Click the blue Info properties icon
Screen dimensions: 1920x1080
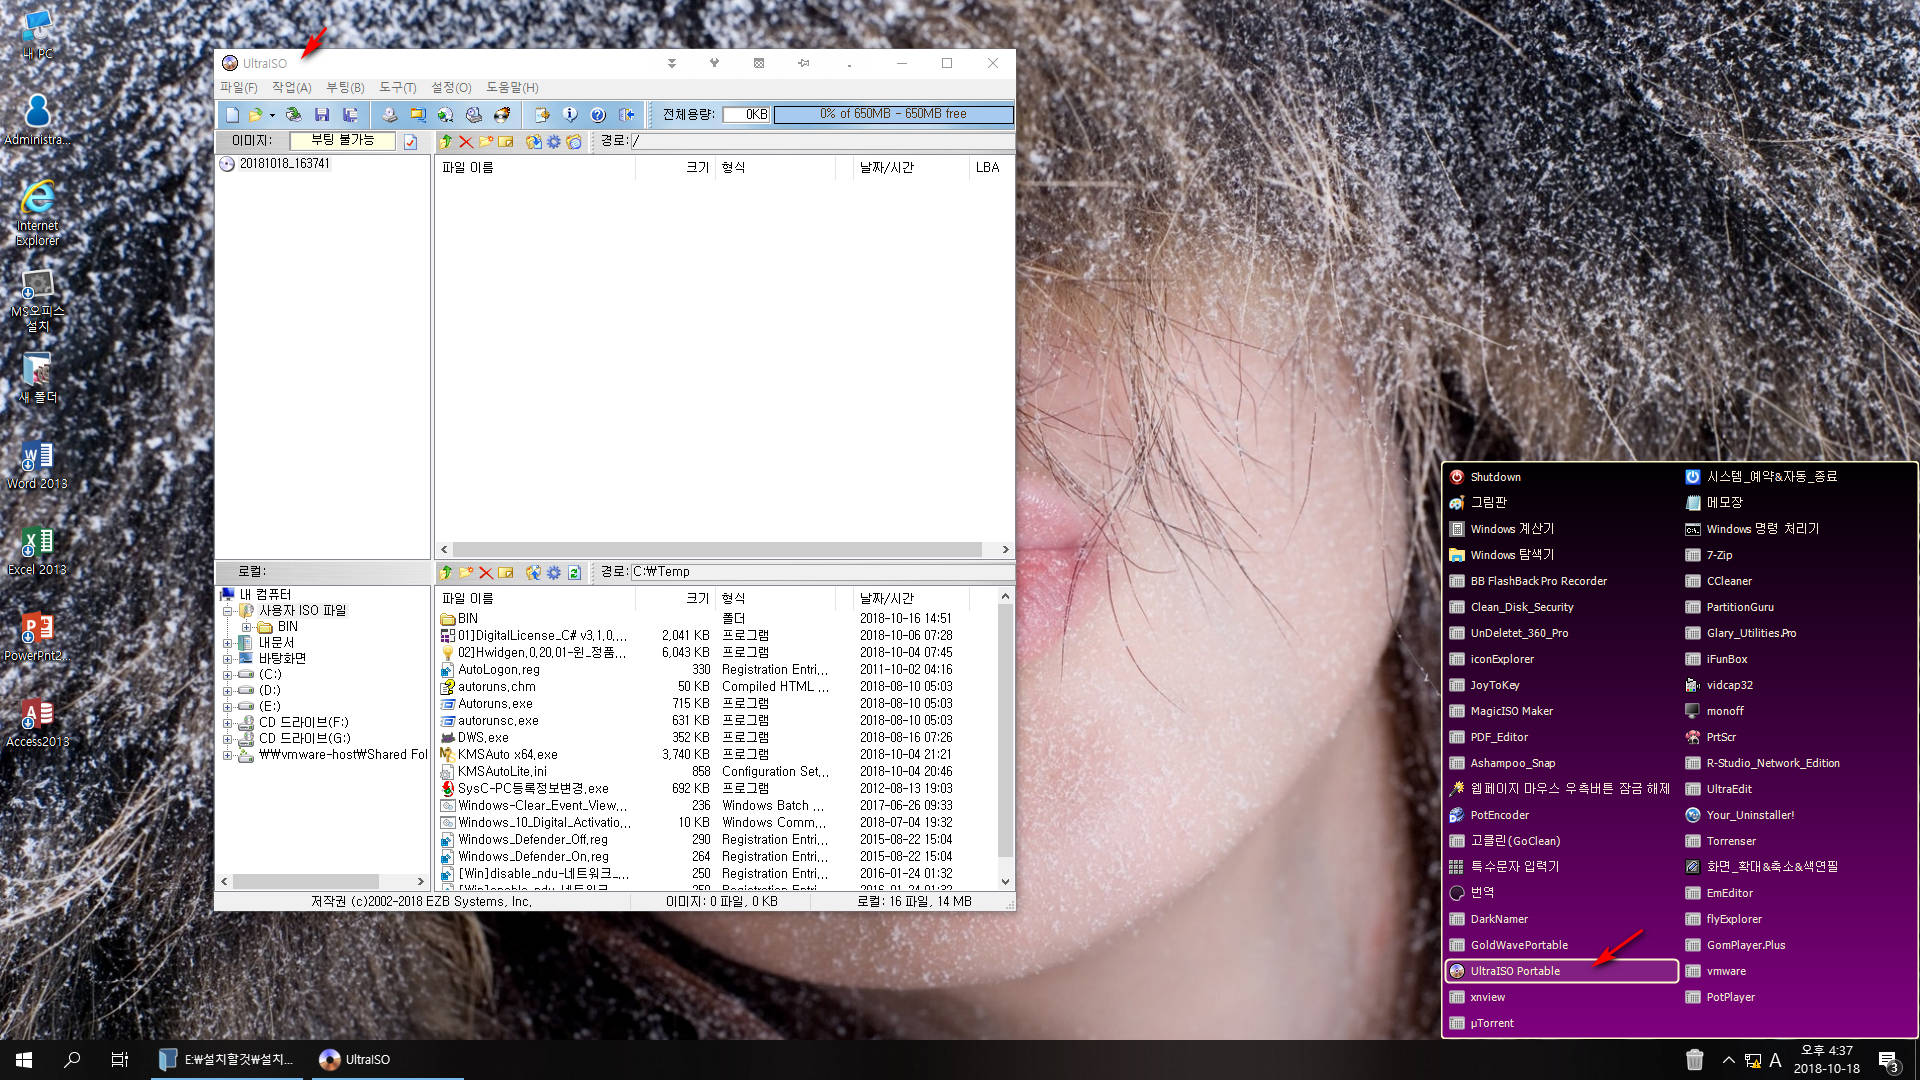[569, 115]
